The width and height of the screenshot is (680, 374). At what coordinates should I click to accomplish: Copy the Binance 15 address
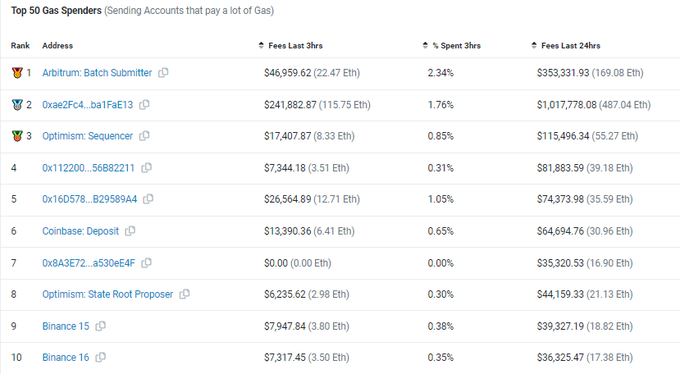coord(100,326)
